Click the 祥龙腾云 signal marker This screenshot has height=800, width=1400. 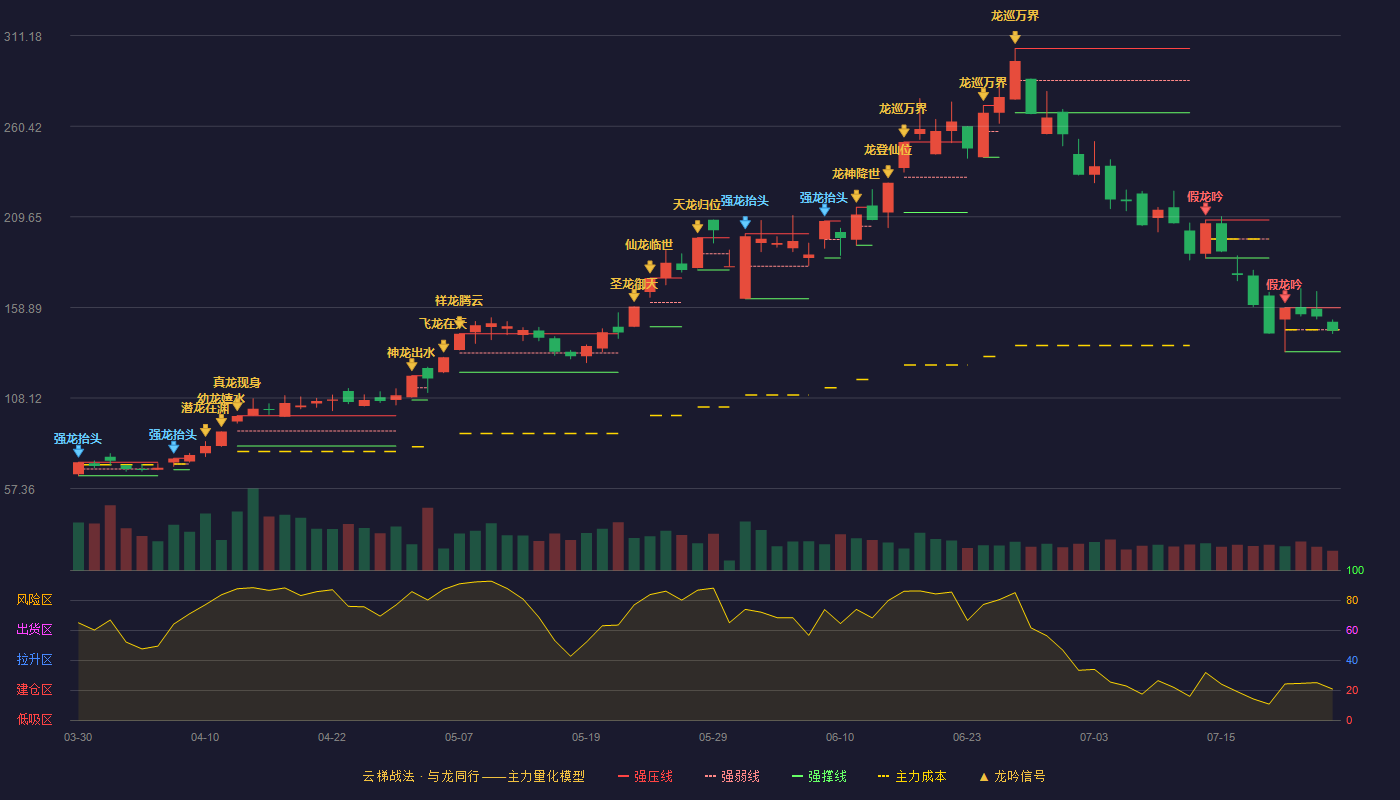tap(459, 323)
